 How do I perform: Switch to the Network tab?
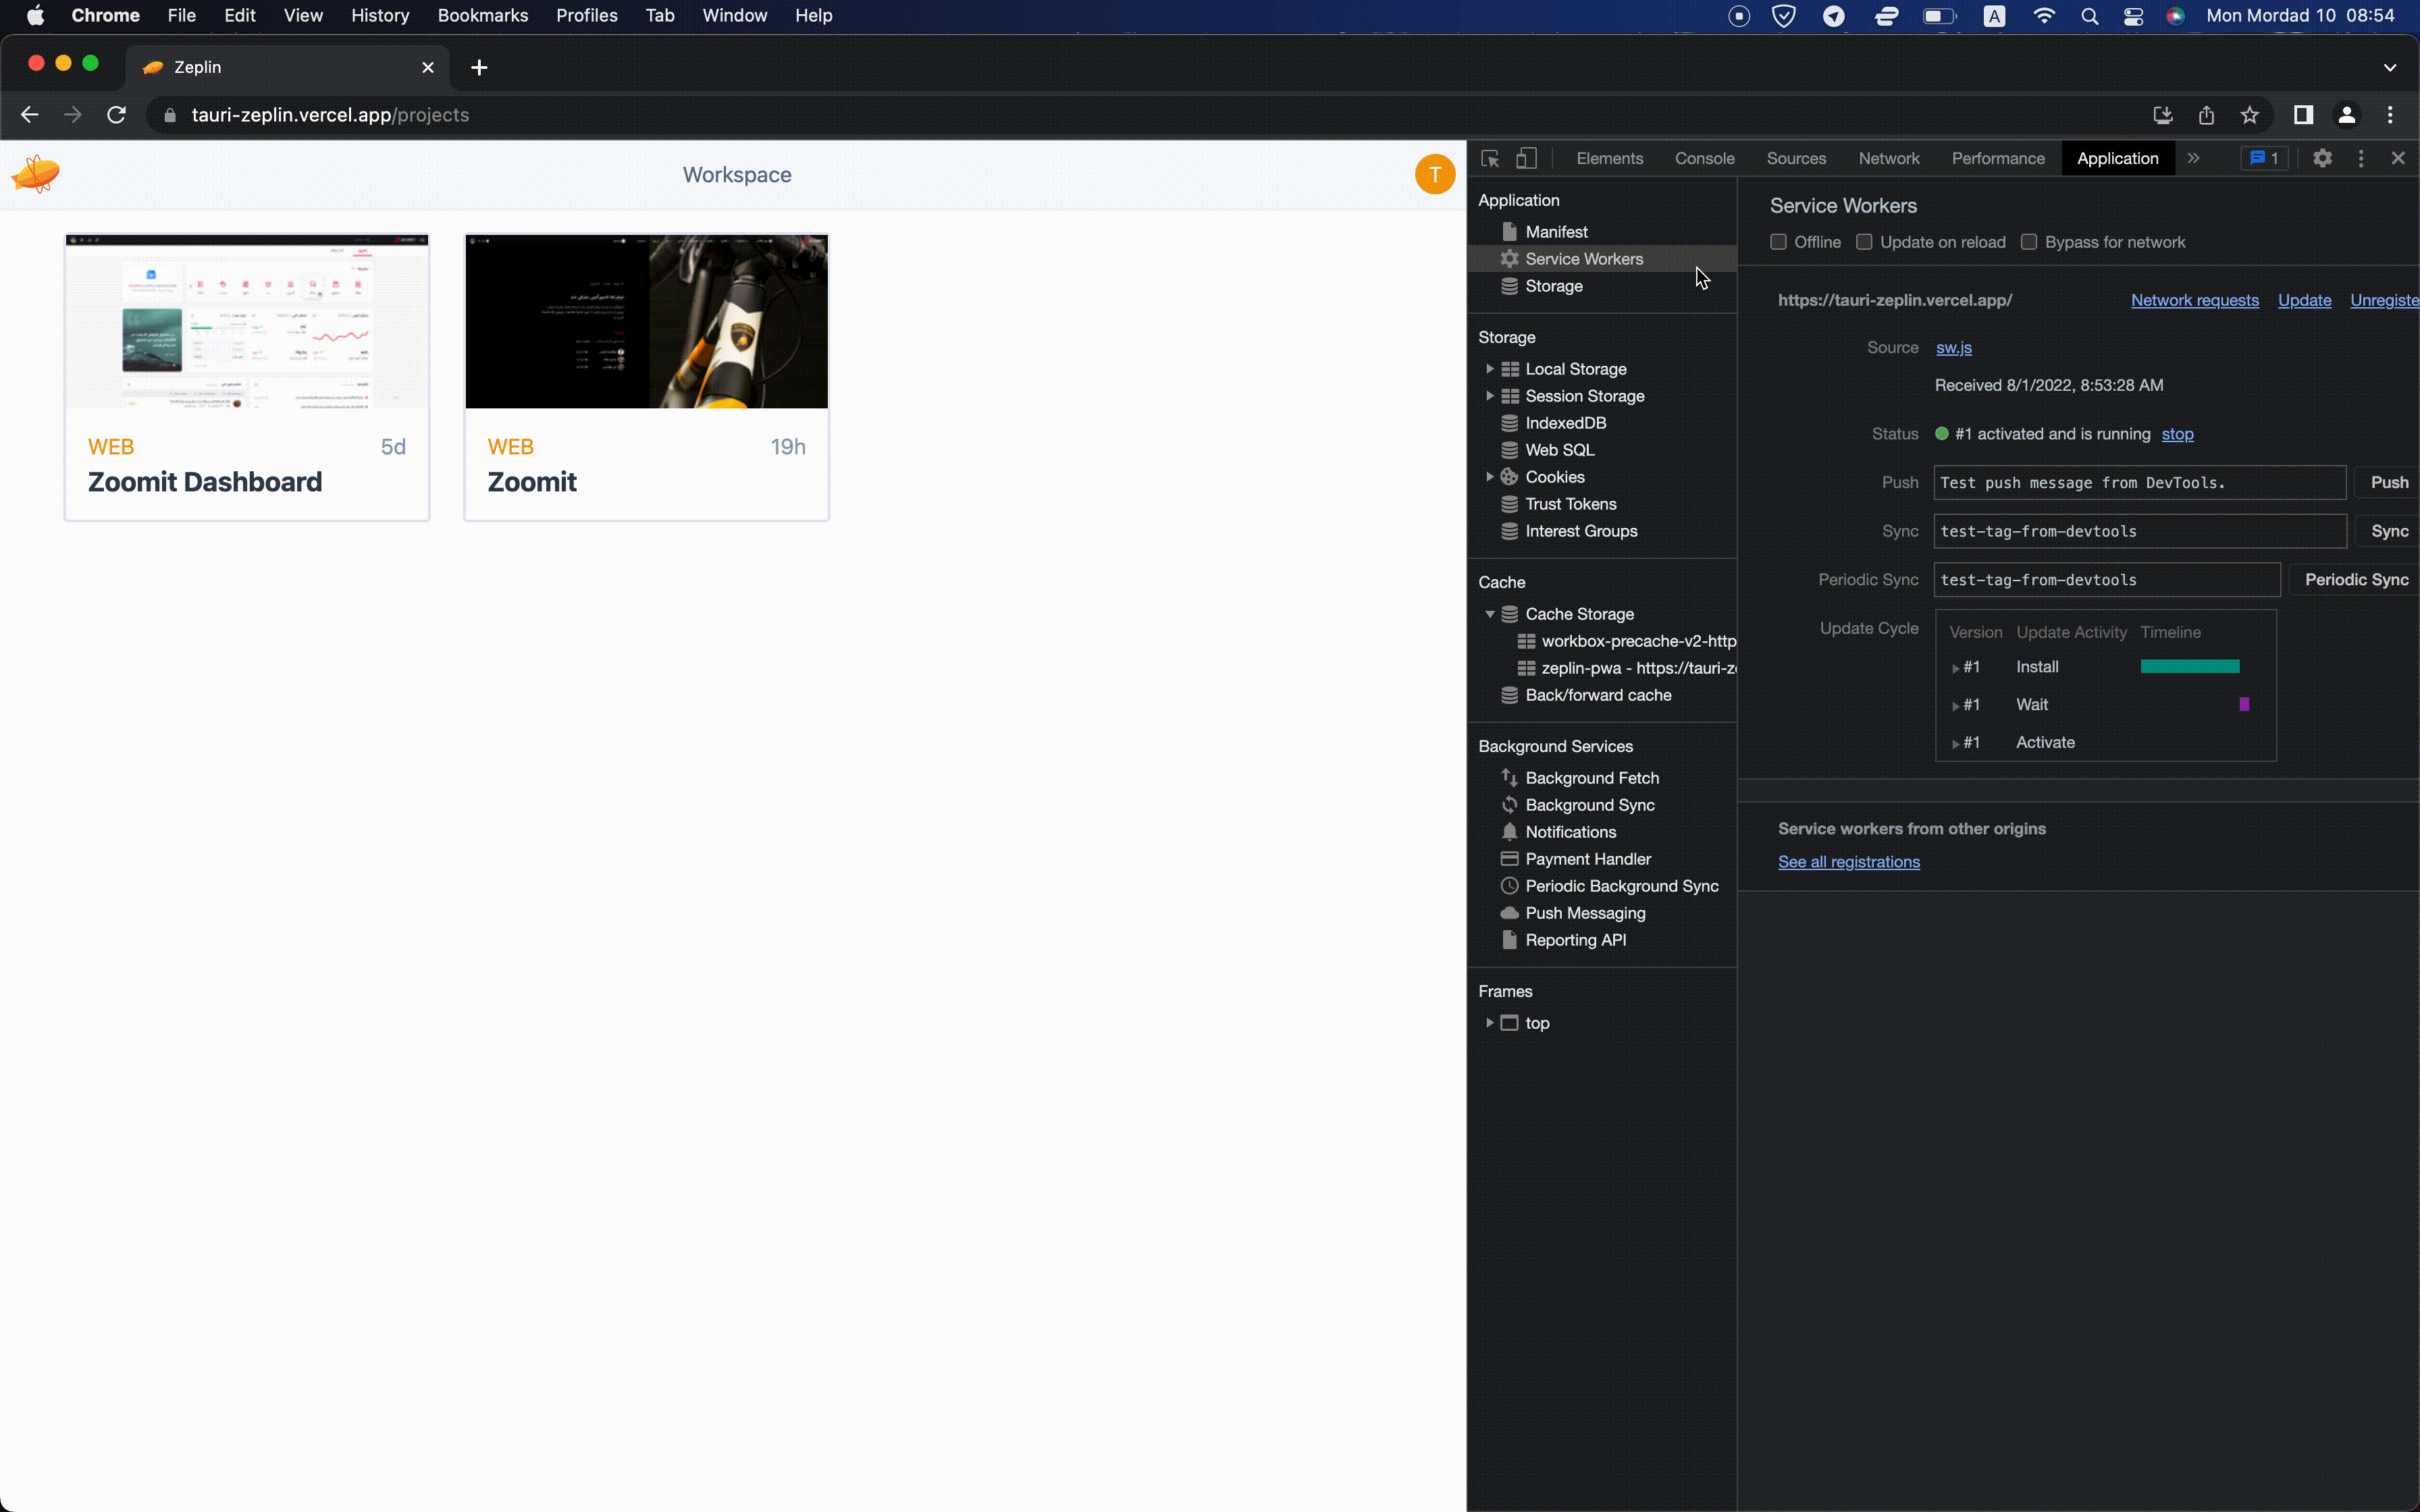[1888, 158]
